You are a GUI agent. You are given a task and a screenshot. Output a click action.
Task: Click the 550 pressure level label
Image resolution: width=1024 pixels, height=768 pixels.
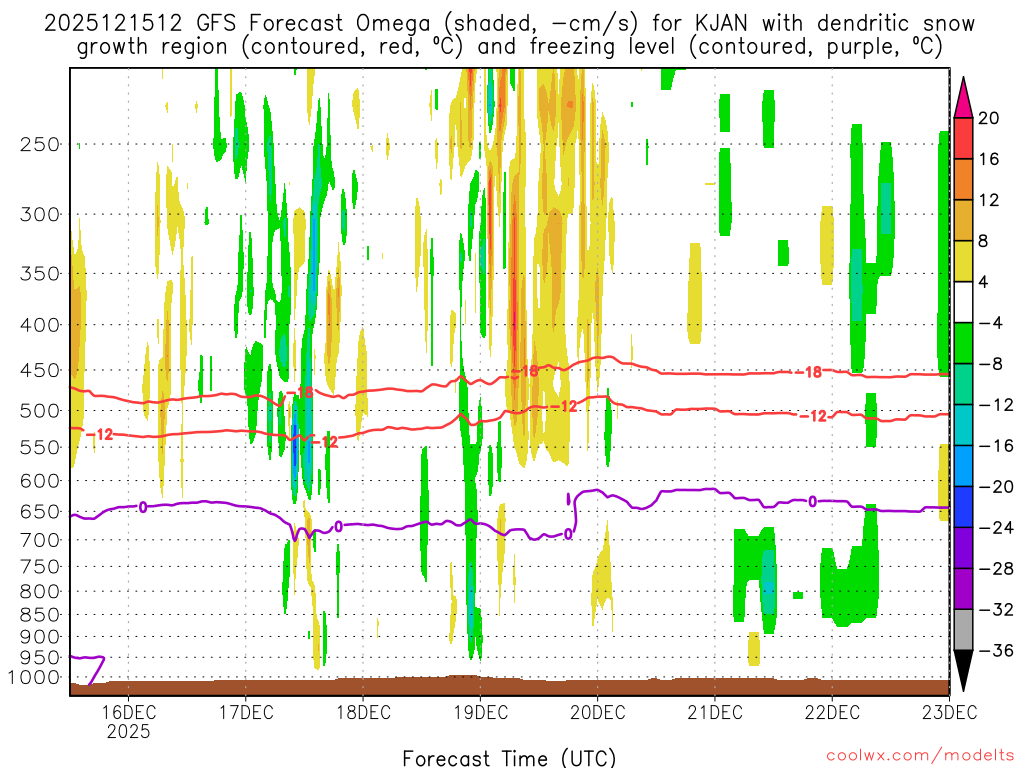(40, 447)
